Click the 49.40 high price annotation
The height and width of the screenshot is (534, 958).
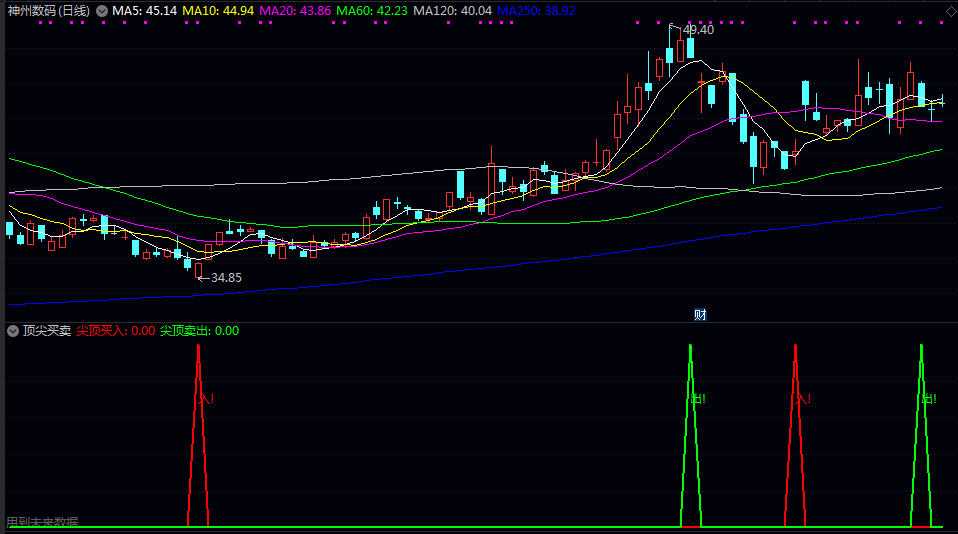[698, 30]
